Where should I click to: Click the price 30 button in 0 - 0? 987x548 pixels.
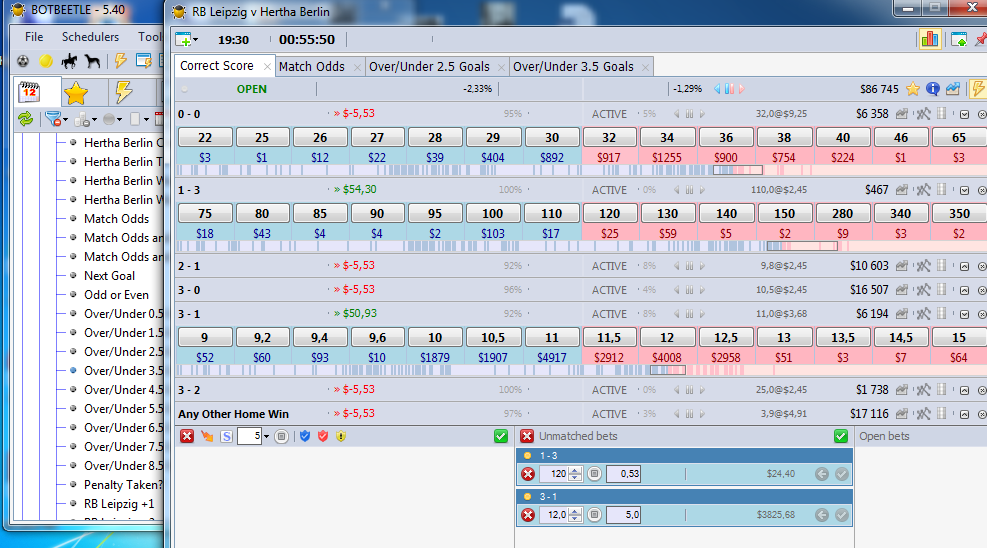coord(551,137)
